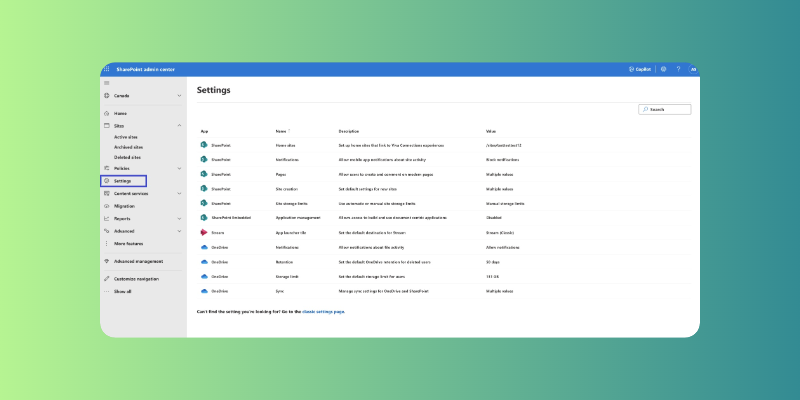Click the Stream app icon

click(204, 231)
